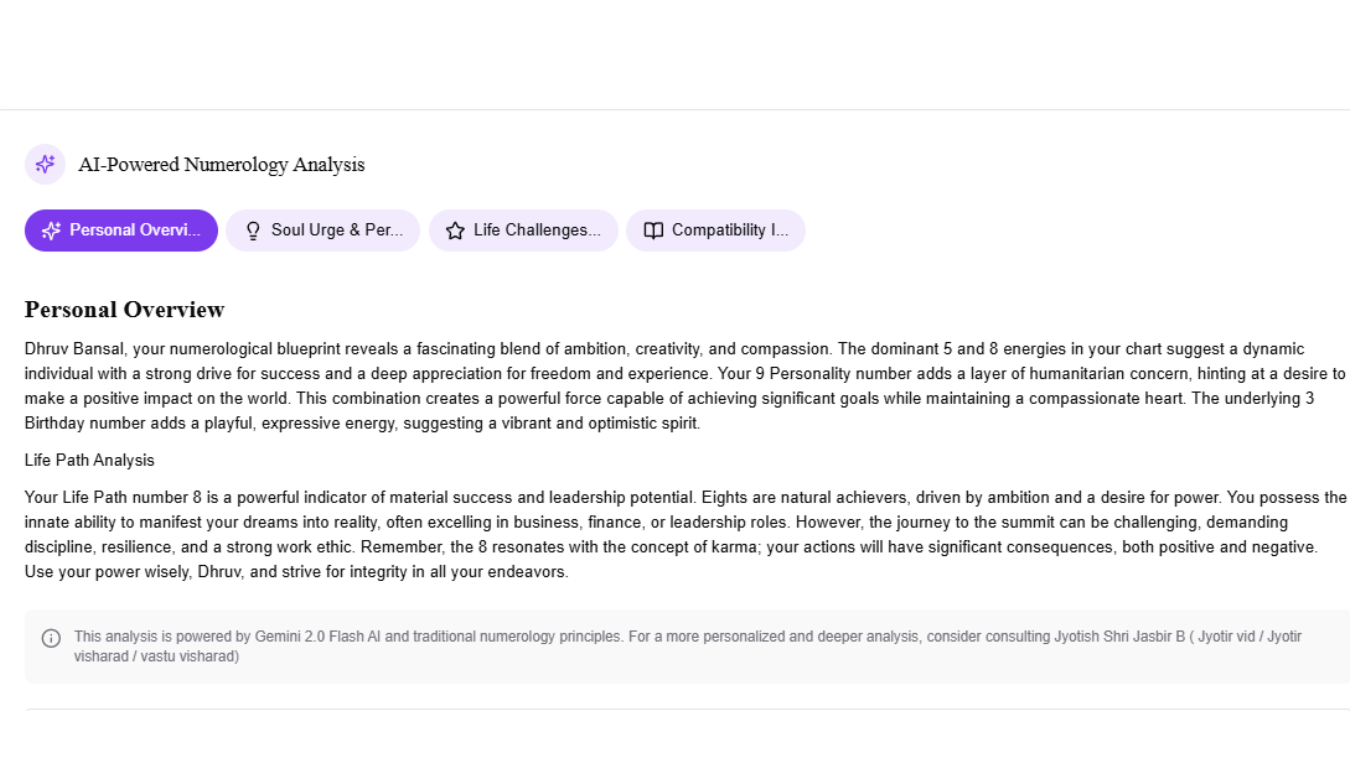Switch to the Soul Urge & Per... tab
The image size is (1366, 768).
pyautogui.click(x=323, y=230)
